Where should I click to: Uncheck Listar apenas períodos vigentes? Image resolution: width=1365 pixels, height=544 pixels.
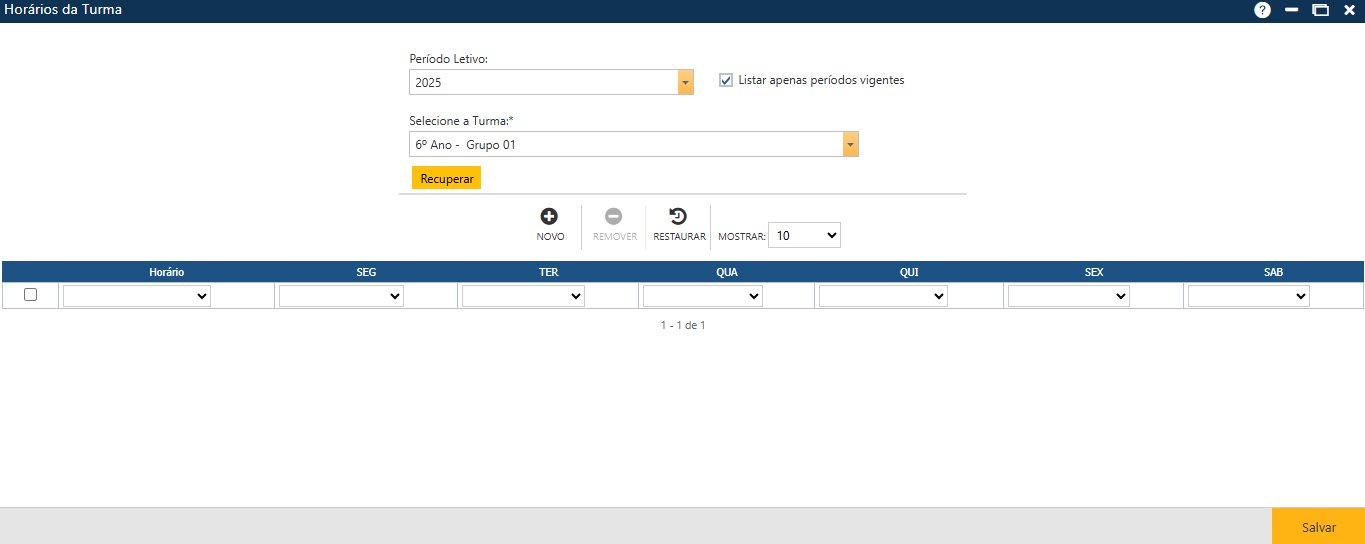726,80
